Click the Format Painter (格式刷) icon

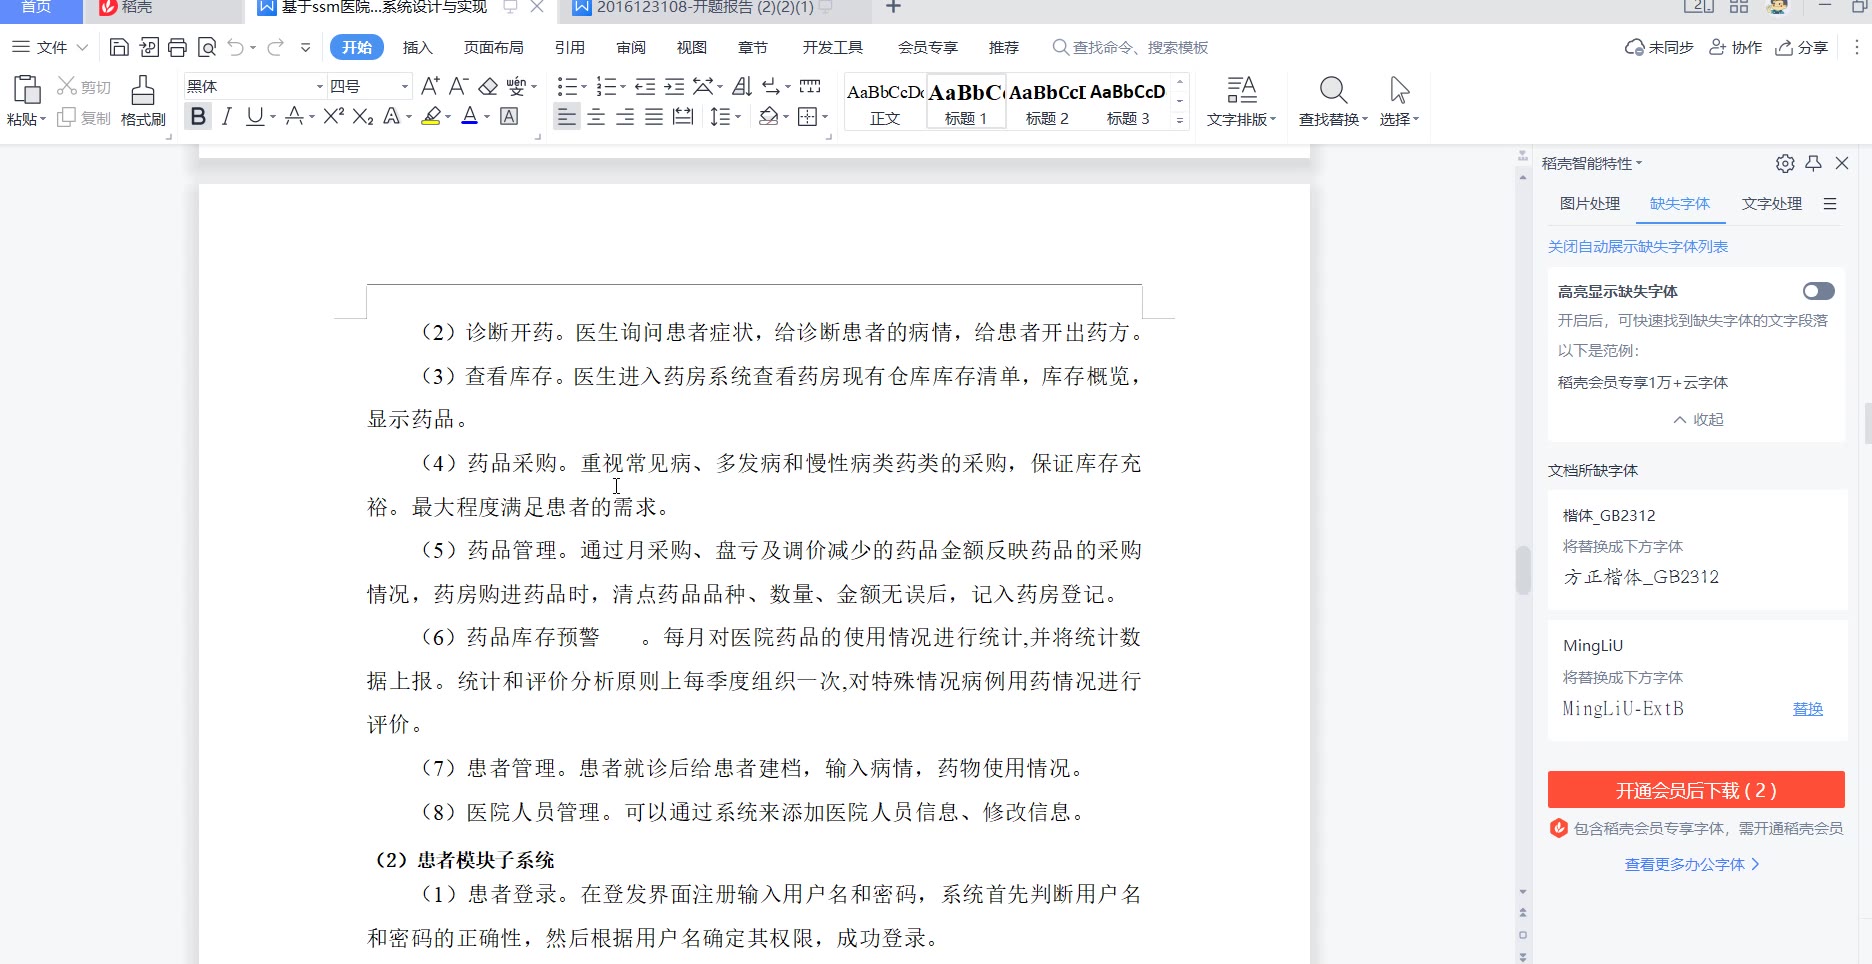point(143,91)
